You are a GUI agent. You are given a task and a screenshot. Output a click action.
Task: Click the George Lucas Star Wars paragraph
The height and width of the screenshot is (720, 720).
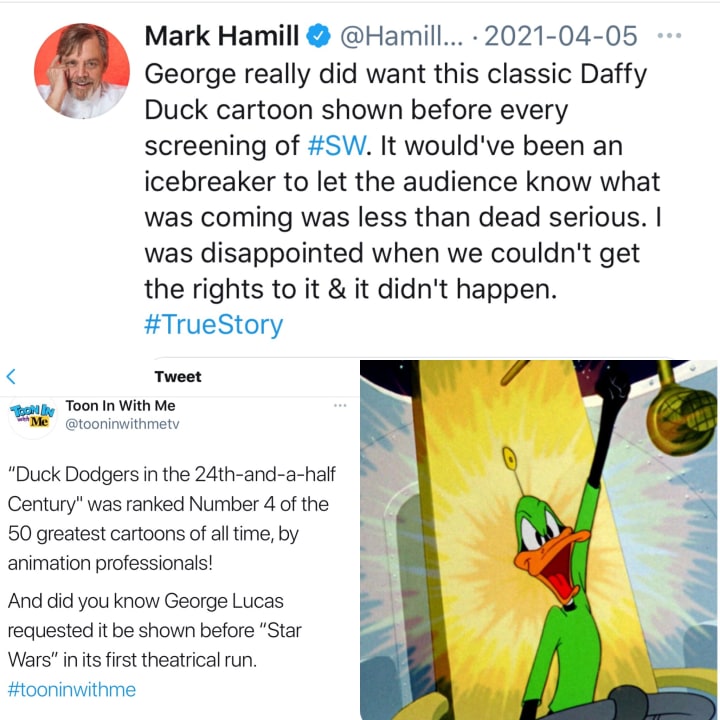coord(155,630)
